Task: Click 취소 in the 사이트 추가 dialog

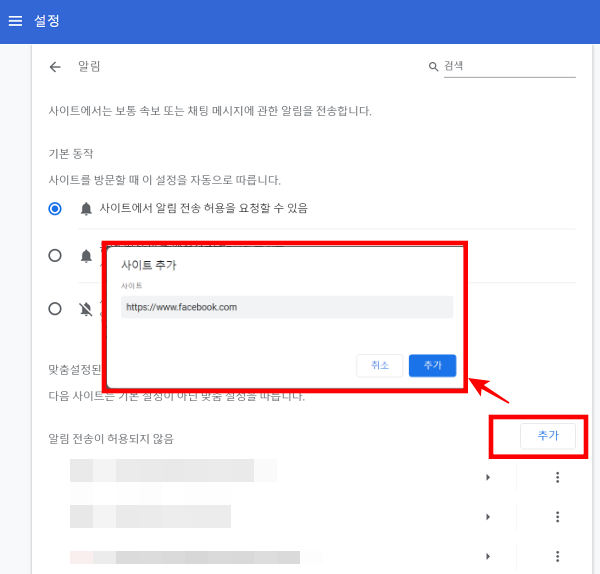Action: click(x=379, y=365)
